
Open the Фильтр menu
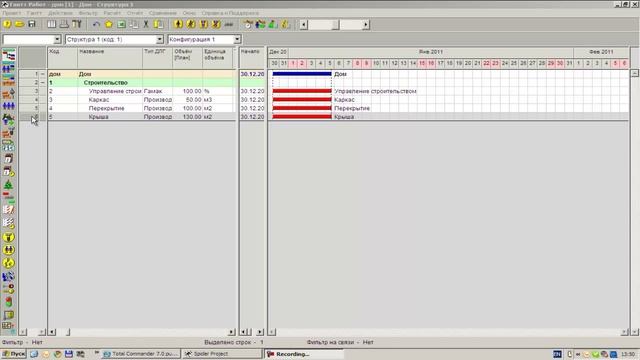[88, 13]
